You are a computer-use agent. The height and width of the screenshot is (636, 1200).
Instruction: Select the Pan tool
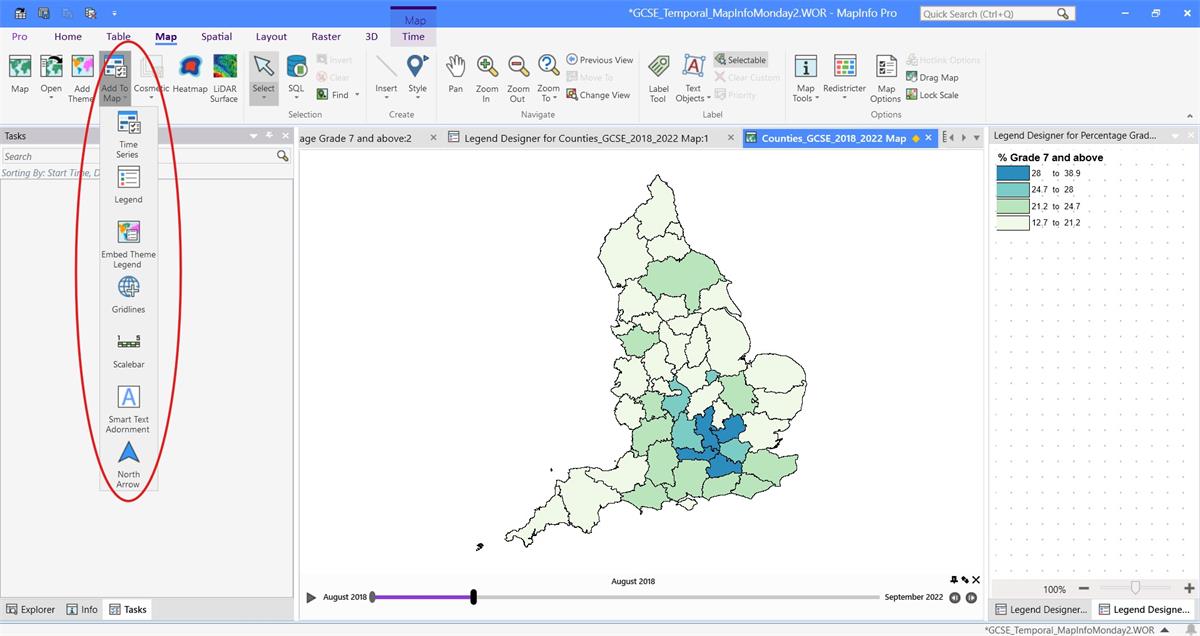tap(455, 77)
